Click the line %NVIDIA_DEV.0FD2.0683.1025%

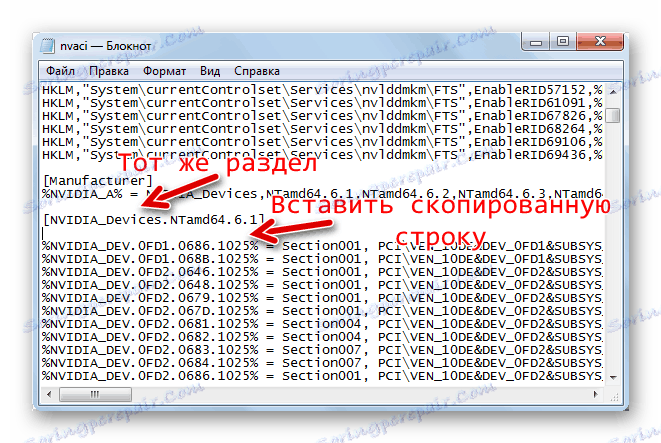click(x=322, y=350)
